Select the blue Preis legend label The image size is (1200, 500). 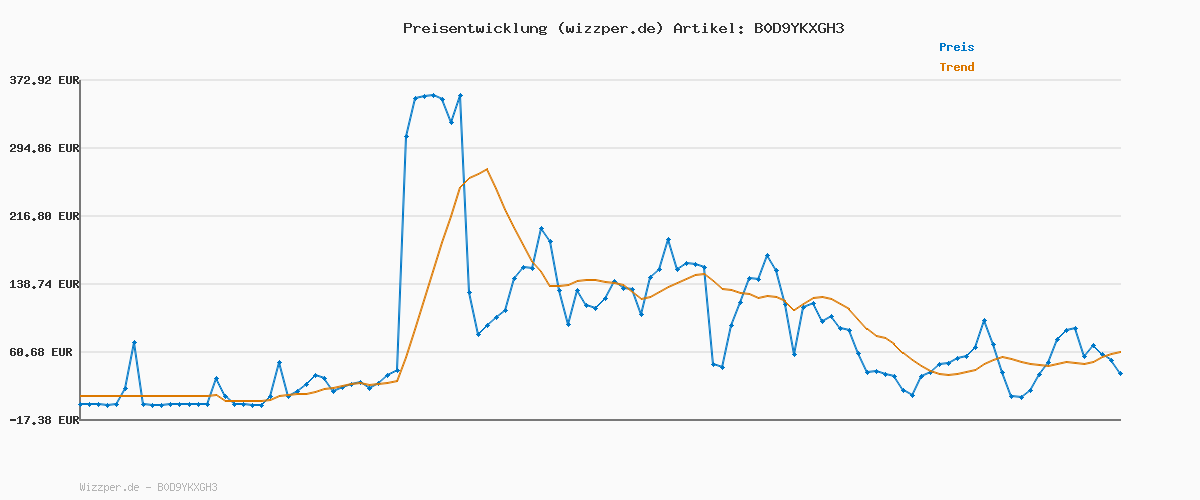[956, 47]
